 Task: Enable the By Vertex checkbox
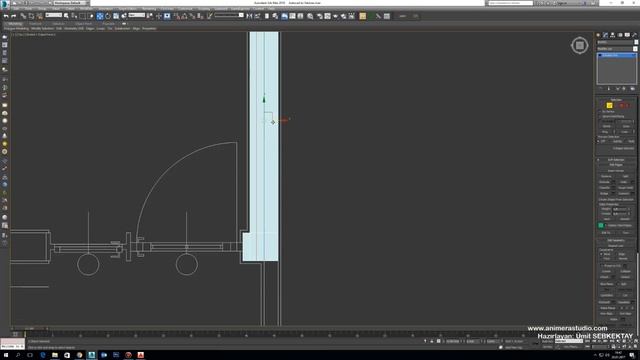pos(600,111)
